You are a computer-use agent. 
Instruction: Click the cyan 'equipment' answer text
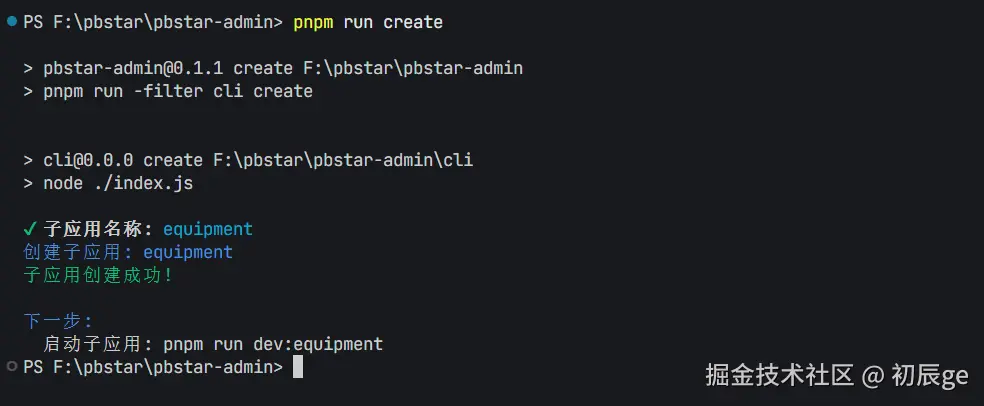tap(208, 229)
